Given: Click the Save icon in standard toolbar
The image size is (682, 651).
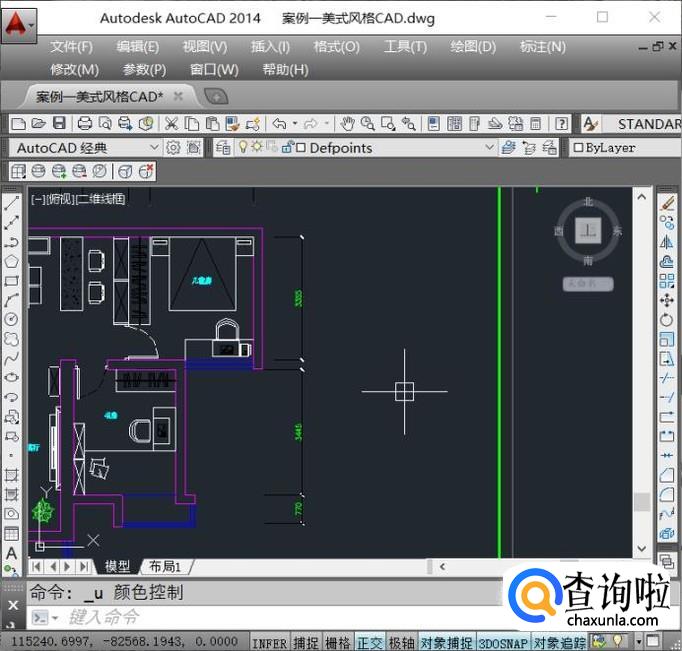Looking at the screenshot, I should click(59, 123).
